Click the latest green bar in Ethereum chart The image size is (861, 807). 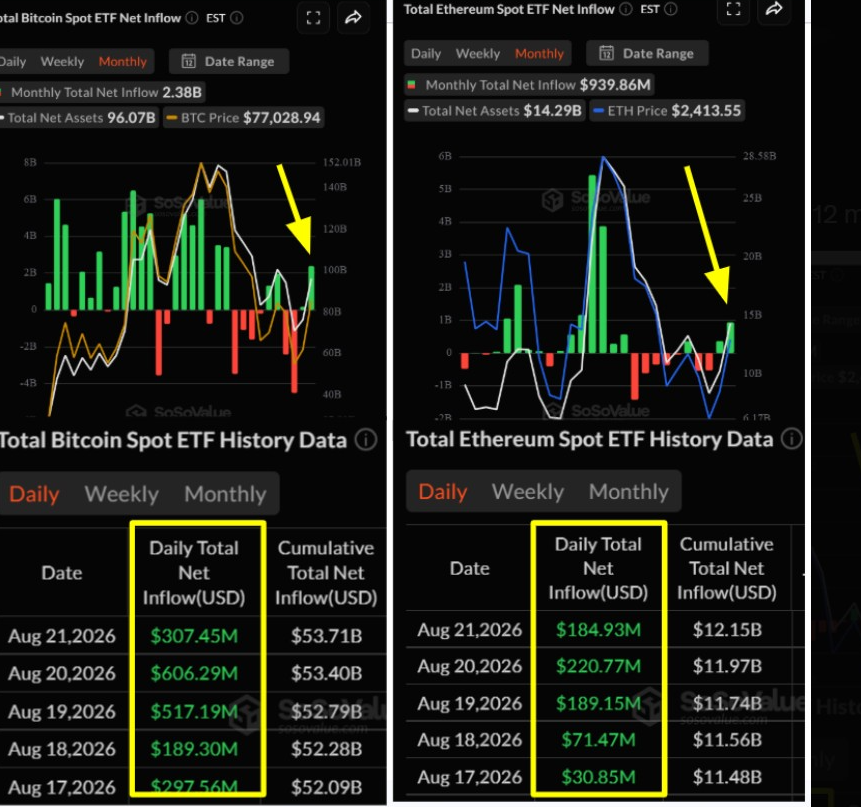[x=730, y=337]
